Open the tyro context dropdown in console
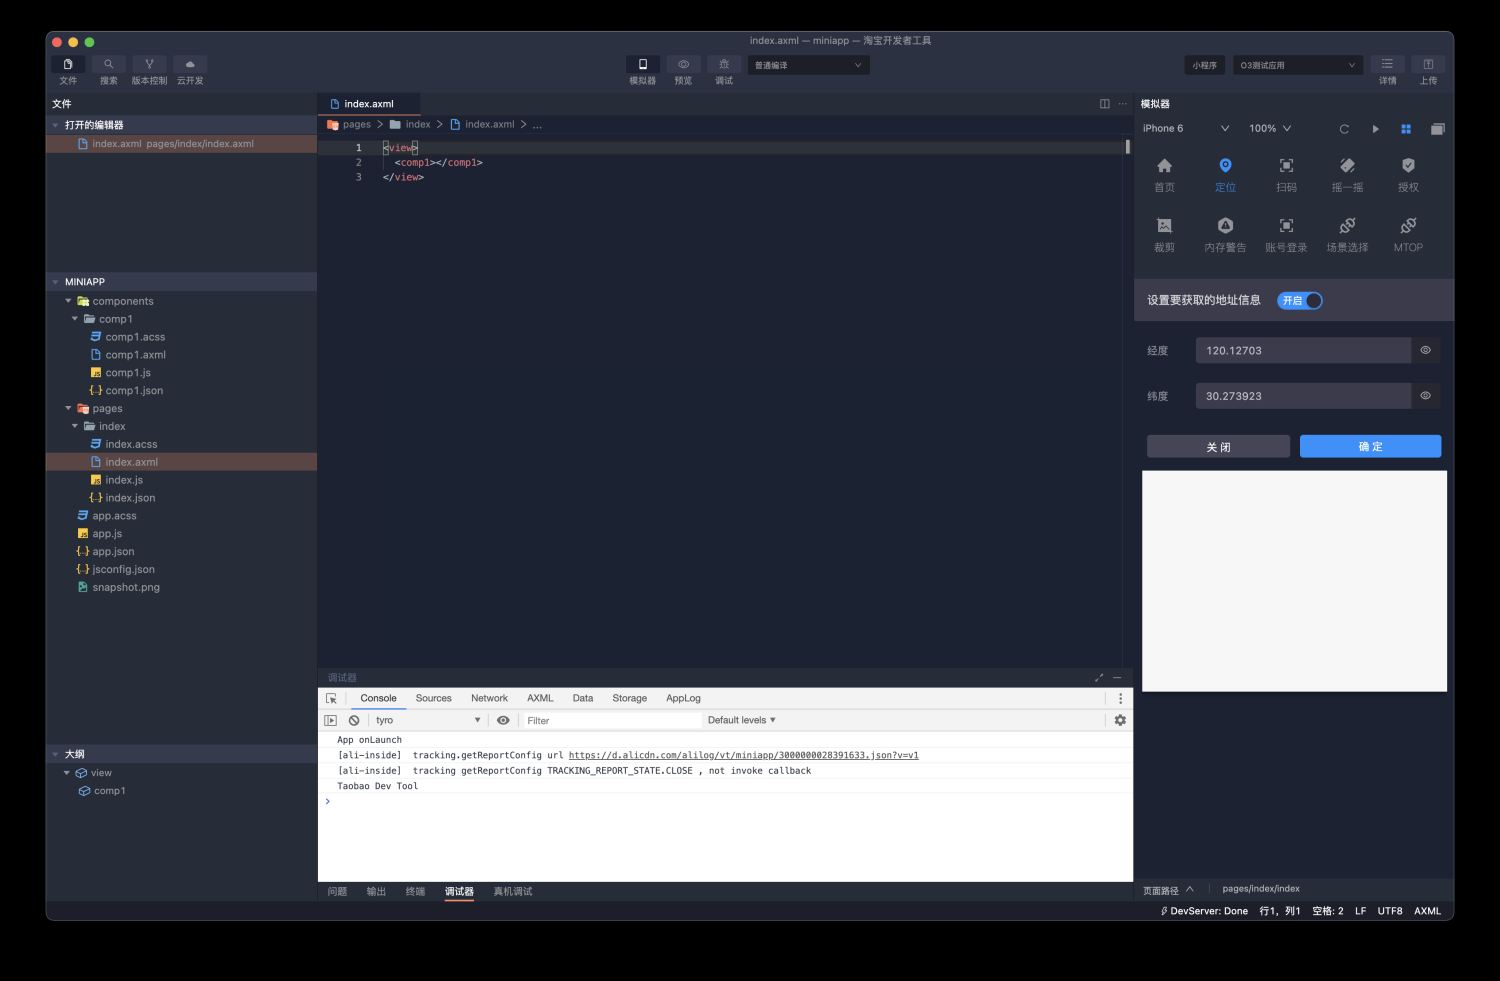The width and height of the screenshot is (1500, 981). tap(427, 720)
